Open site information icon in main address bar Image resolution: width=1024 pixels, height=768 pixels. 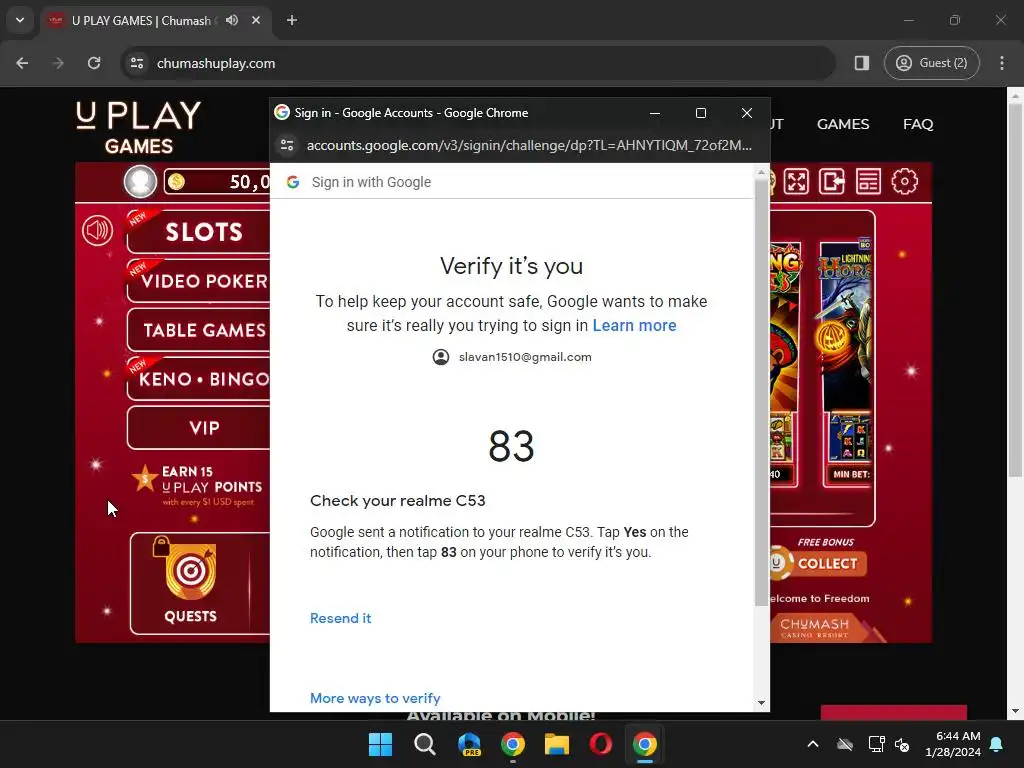click(137, 63)
